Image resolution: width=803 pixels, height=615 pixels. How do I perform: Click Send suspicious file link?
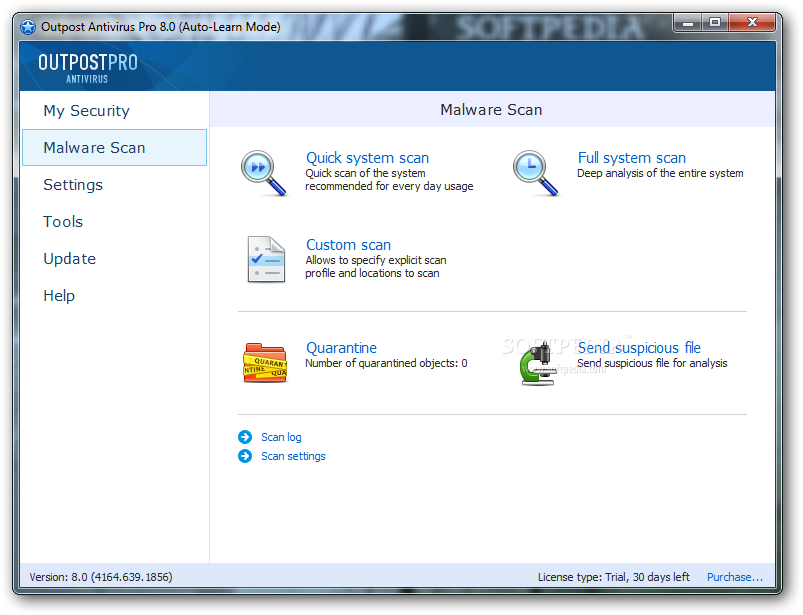pos(639,348)
